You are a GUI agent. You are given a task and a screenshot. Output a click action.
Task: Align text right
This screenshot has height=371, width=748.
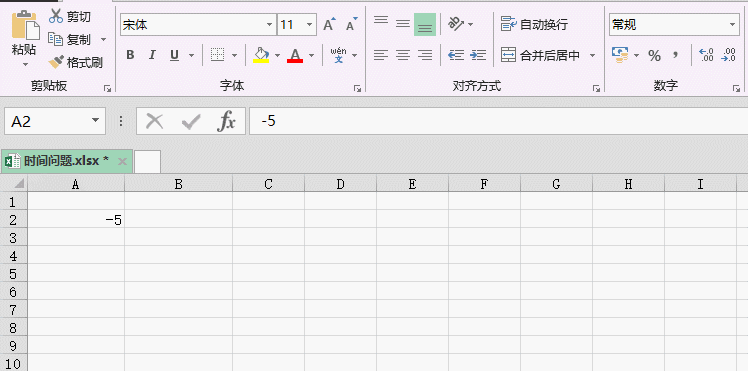(x=425, y=55)
